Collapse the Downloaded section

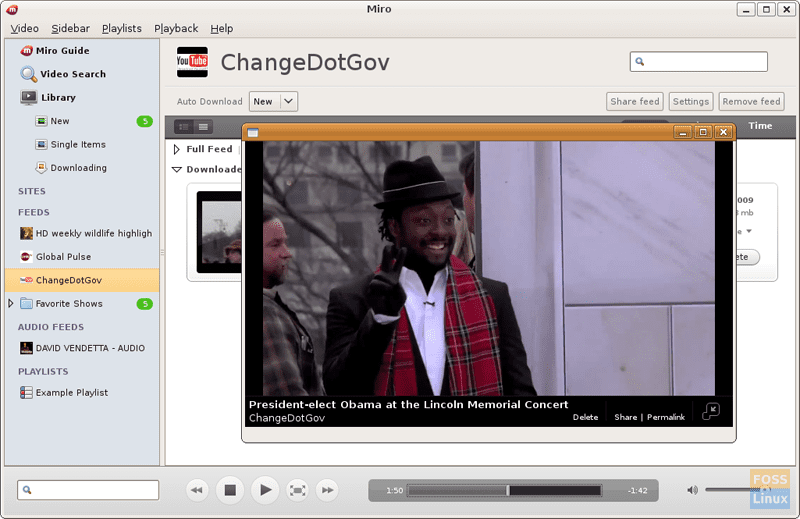(x=177, y=169)
